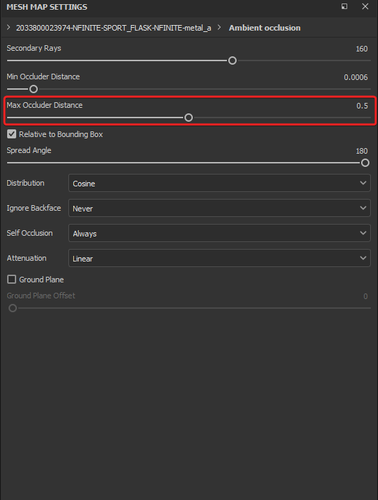This screenshot has width=378, height=500.
Task: Select the Ambient occlusion breadcrumb
Action: pos(264,28)
